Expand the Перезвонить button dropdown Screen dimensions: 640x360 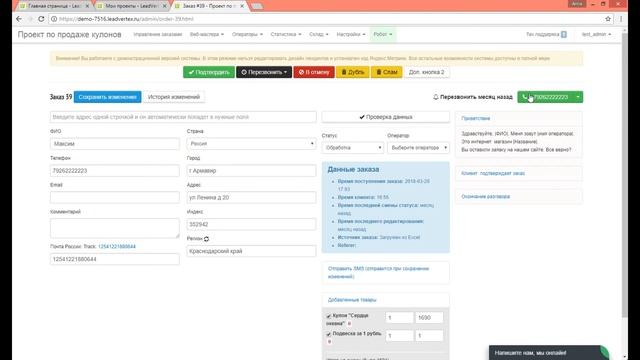tap(264, 72)
